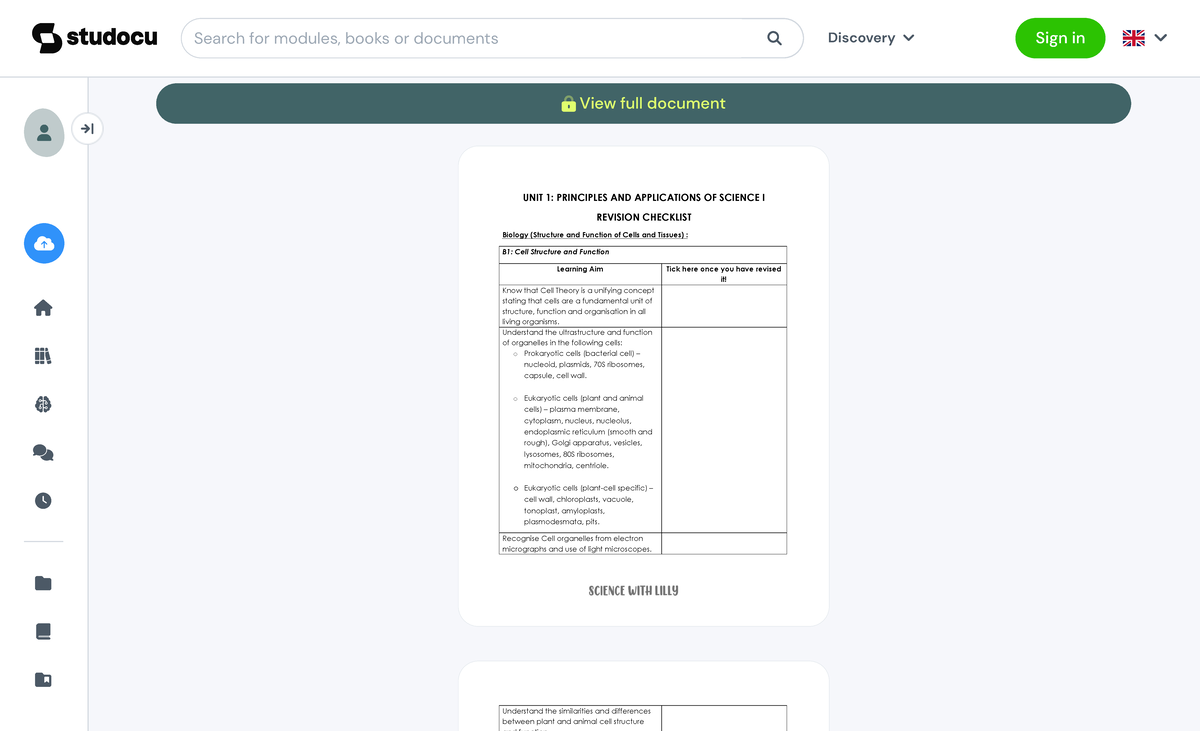Select the bookmark icon at sidebar bottom
This screenshot has height=731, width=1200.
point(43,679)
